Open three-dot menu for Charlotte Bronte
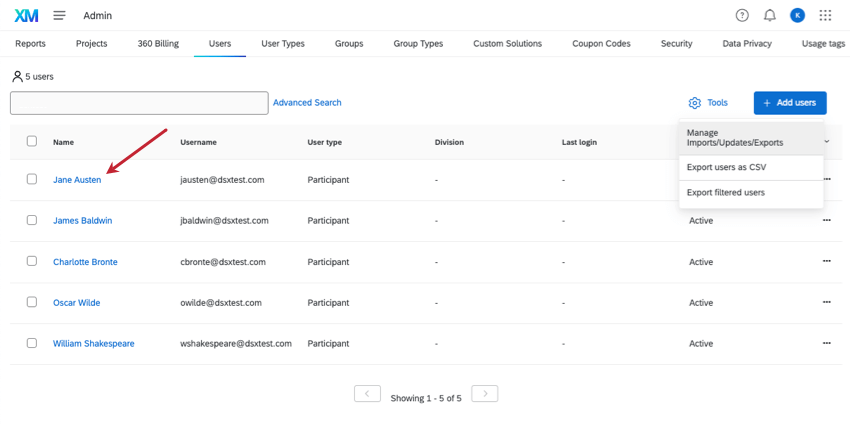Screen dimensions: 850x425 click(826, 261)
